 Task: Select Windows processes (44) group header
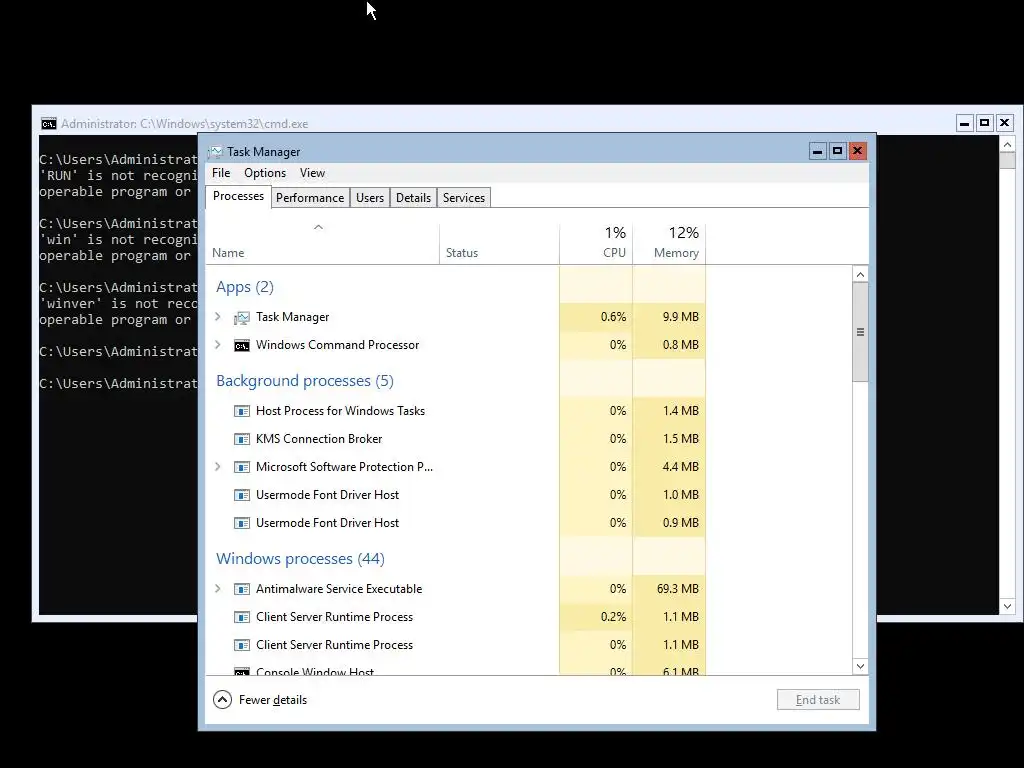(x=300, y=559)
